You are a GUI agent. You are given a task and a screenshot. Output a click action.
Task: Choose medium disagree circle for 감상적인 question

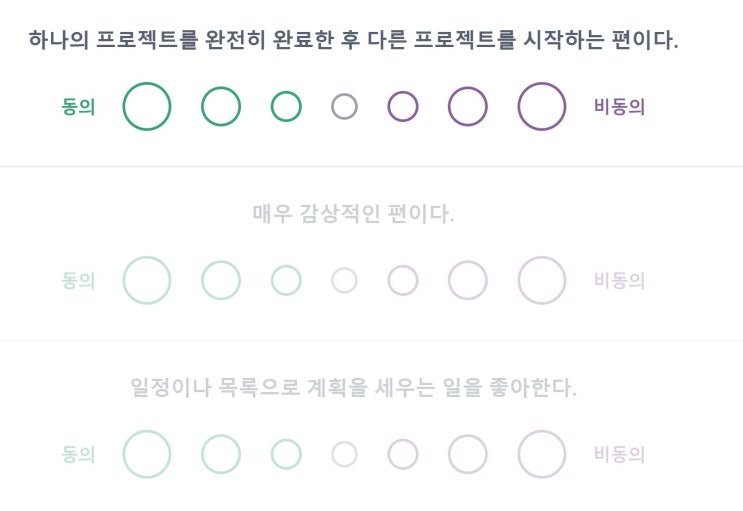tap(467, 280)
